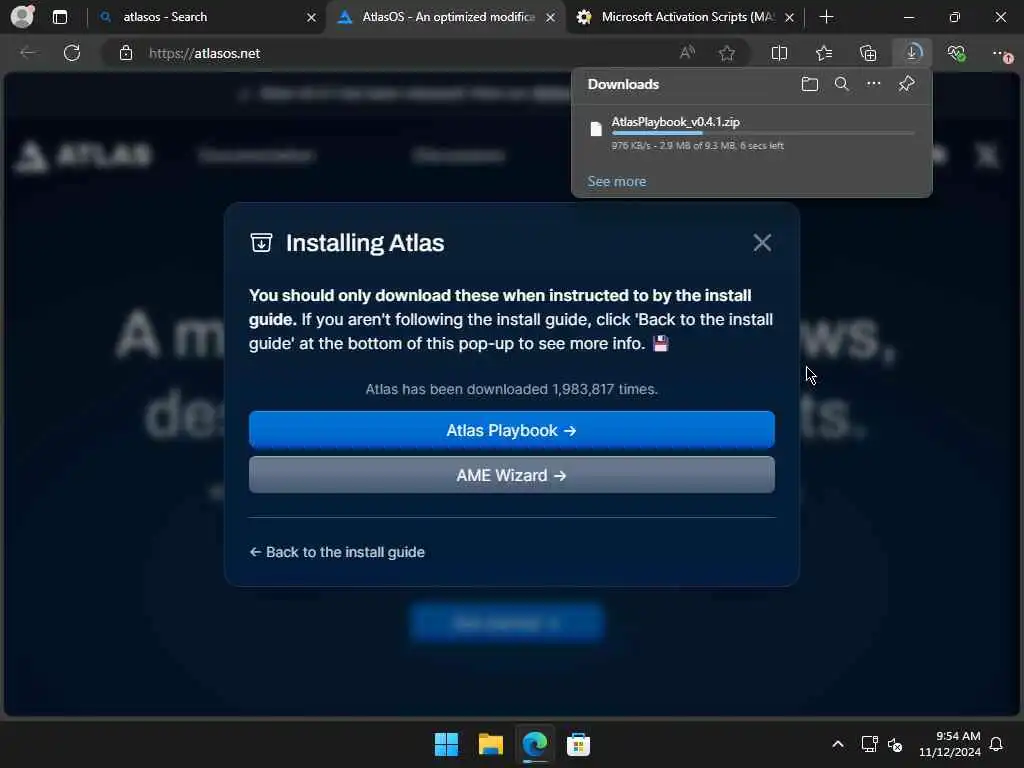
Task: Click the AME Wizard button
Action: pos(511,475)
